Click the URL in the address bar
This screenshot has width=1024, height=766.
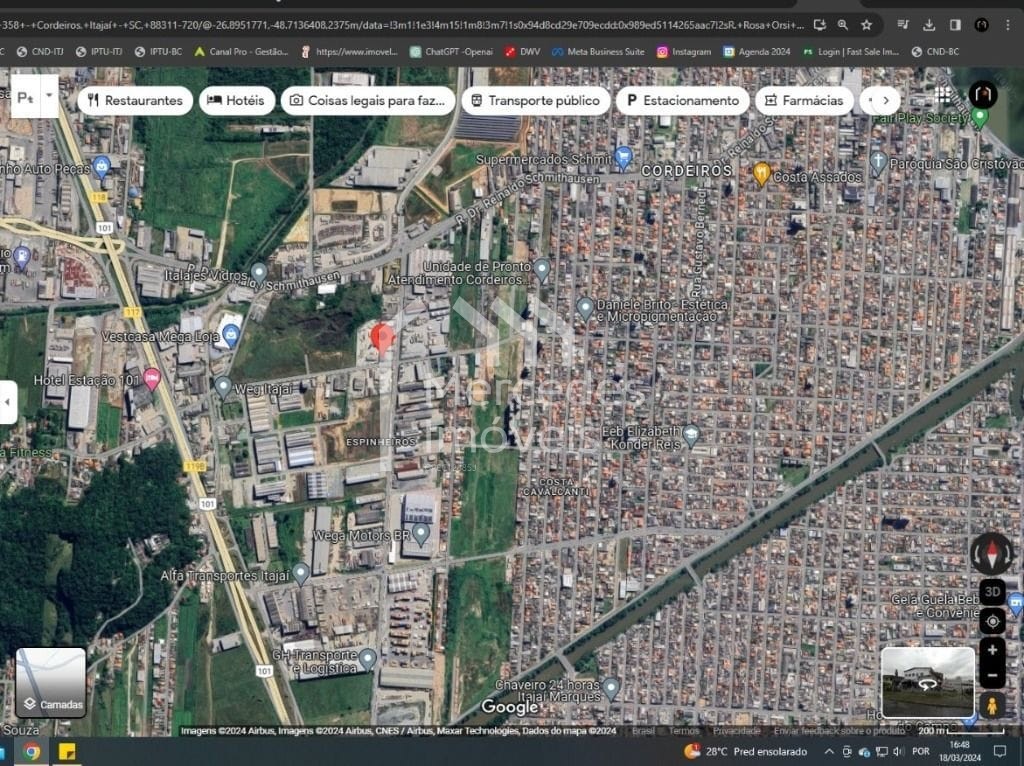pyautogui.click(x=402, y=25)
